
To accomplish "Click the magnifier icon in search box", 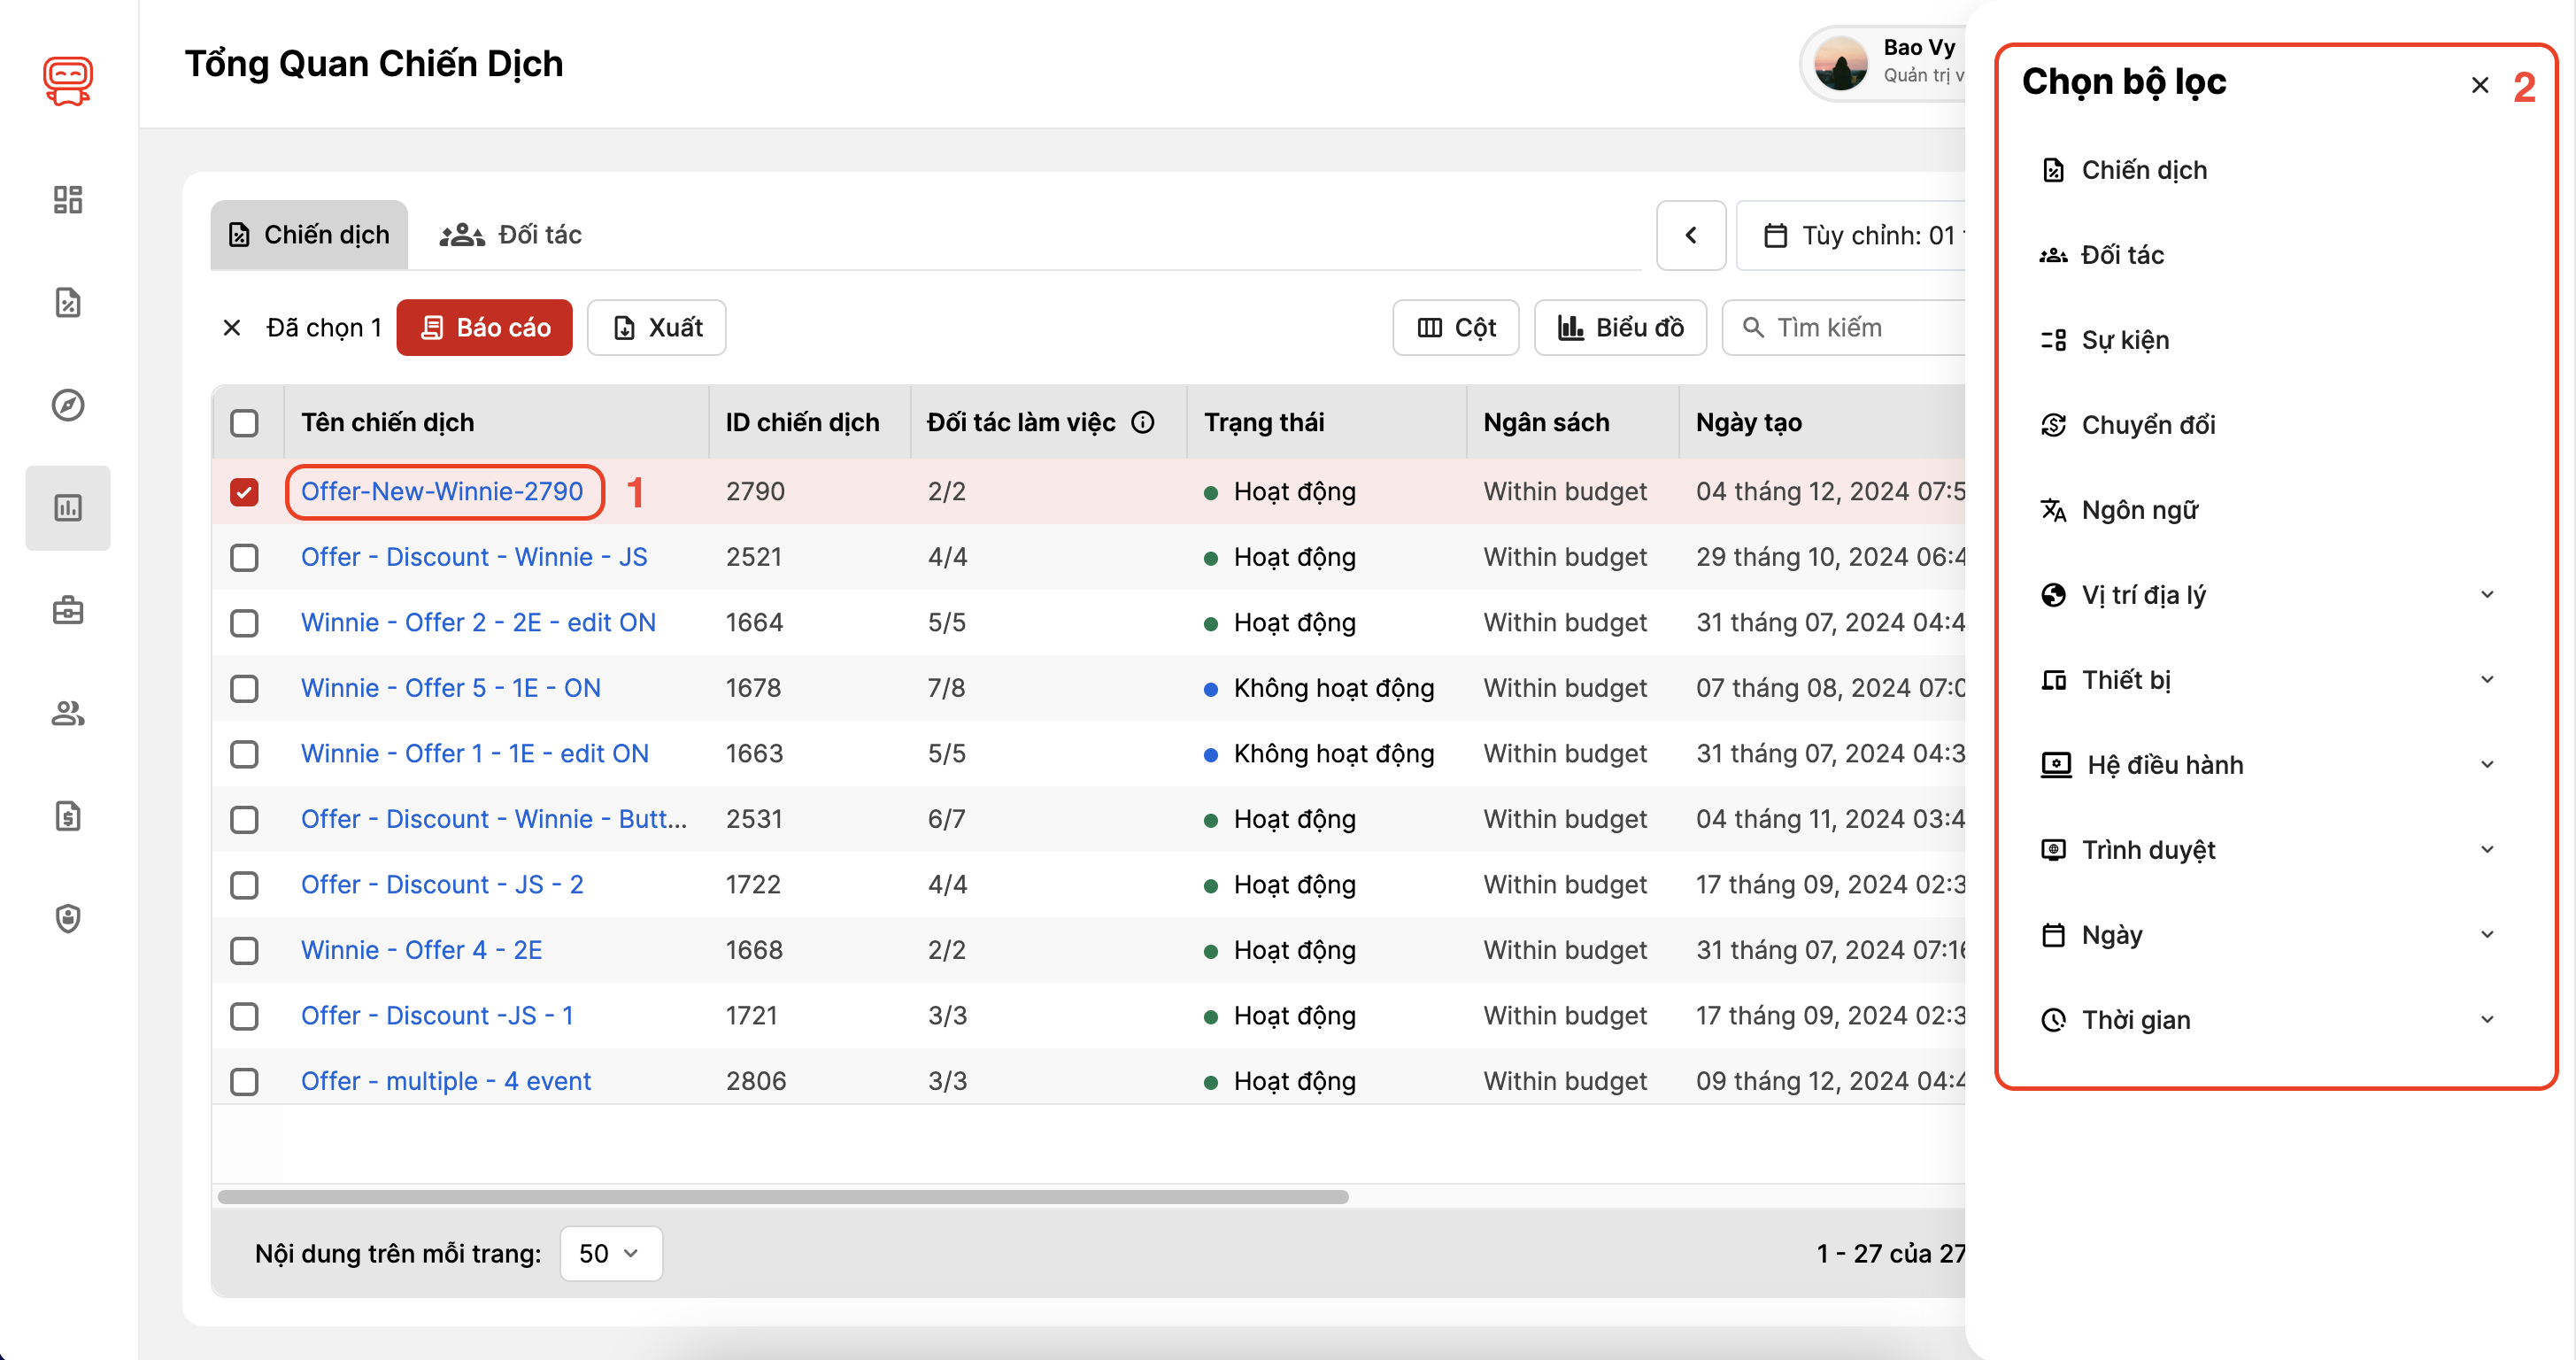I will 1753,328.
